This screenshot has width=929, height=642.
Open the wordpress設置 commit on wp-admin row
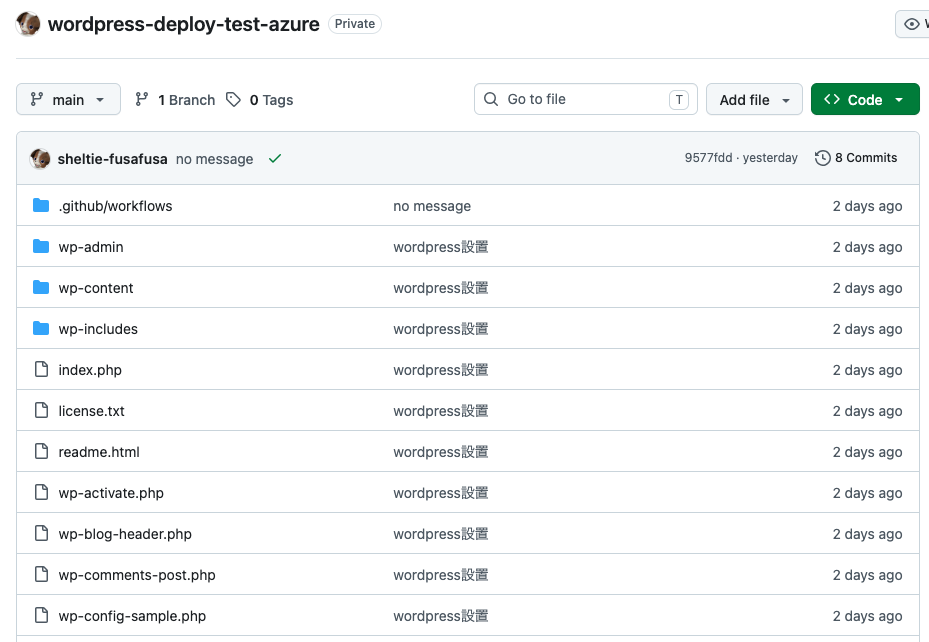click(x=441, y=247)
